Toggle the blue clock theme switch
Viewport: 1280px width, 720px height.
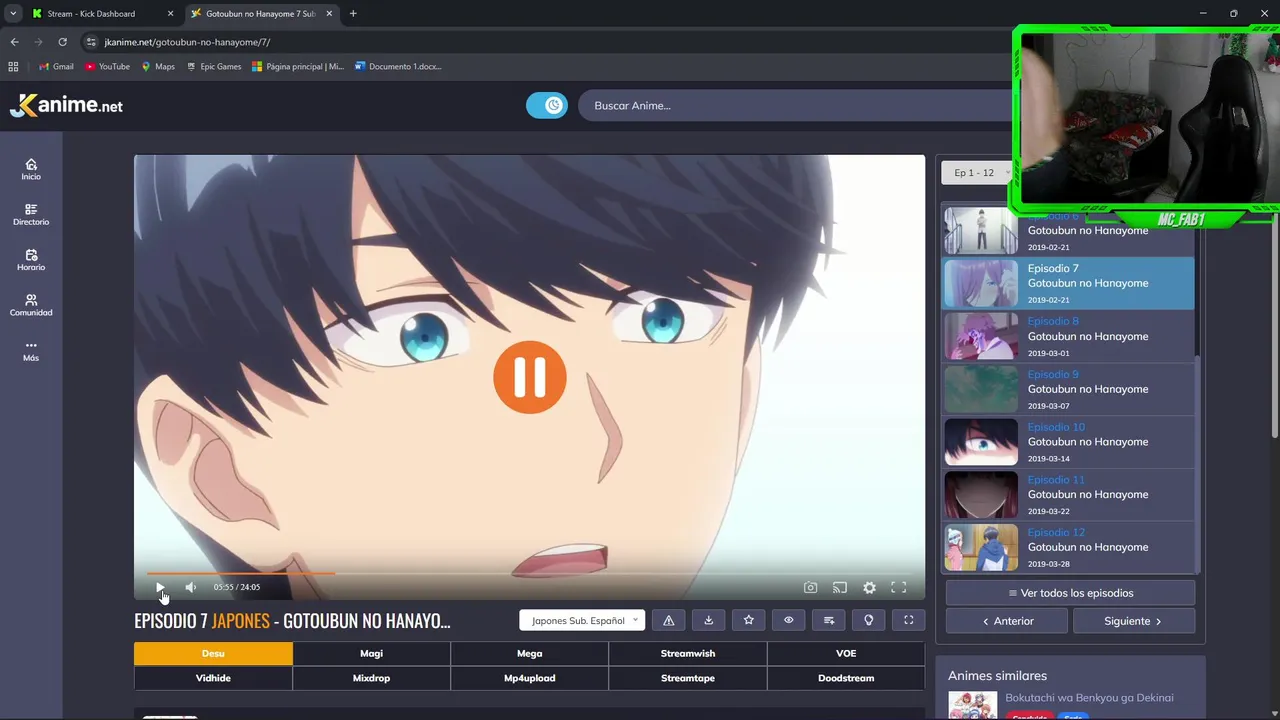[547, 105]
